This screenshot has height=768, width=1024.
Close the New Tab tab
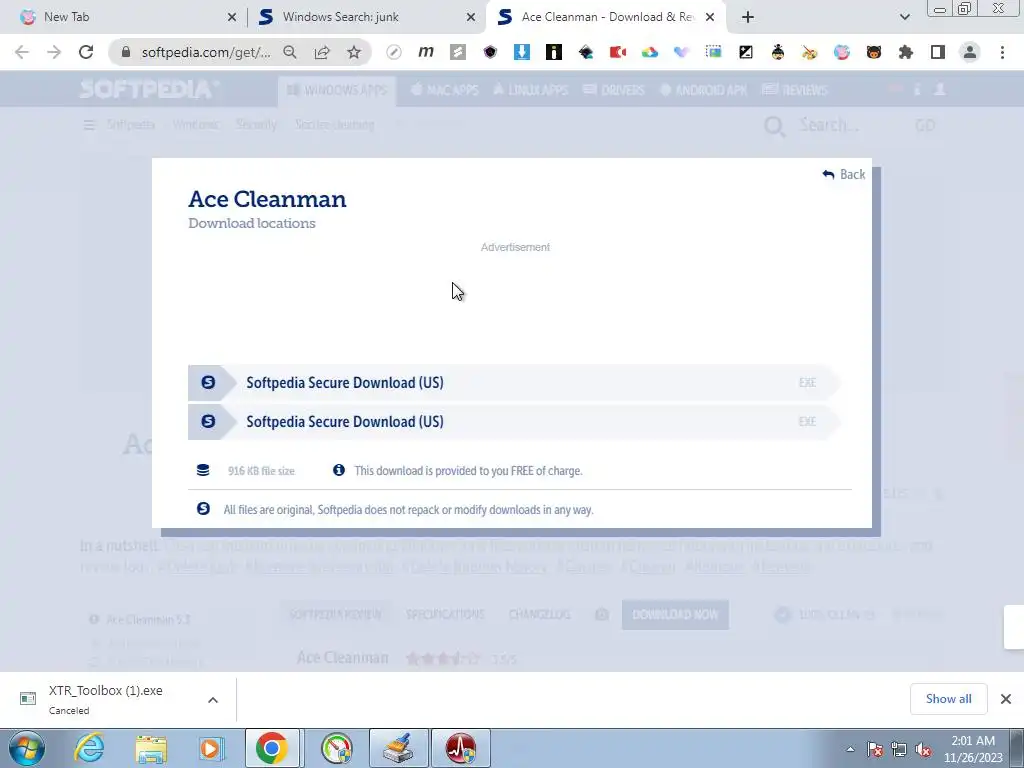click(232, 18)
